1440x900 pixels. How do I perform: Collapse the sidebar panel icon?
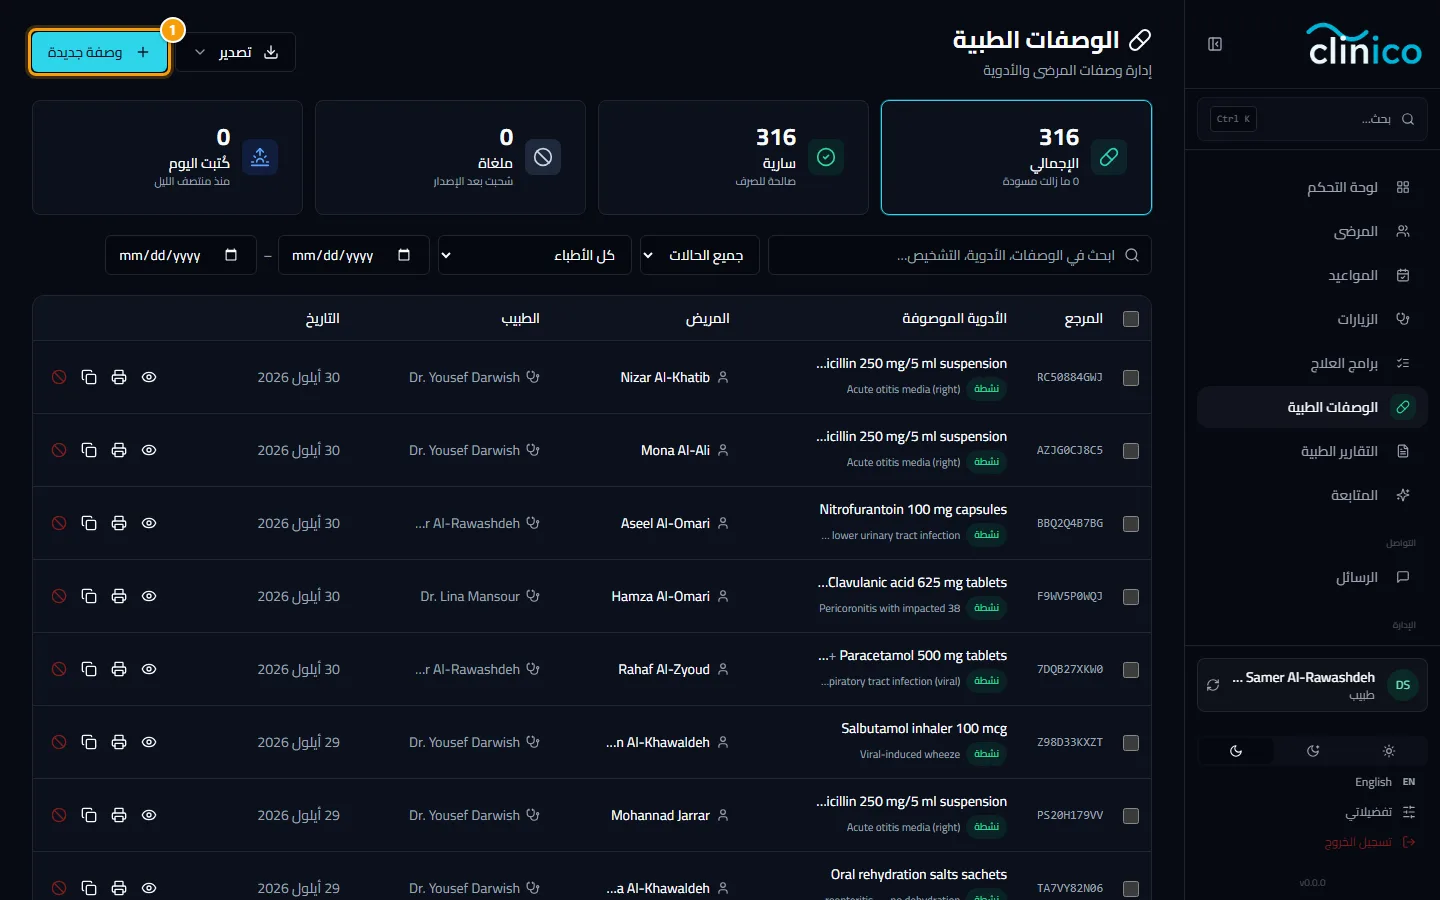(1215, 44)
